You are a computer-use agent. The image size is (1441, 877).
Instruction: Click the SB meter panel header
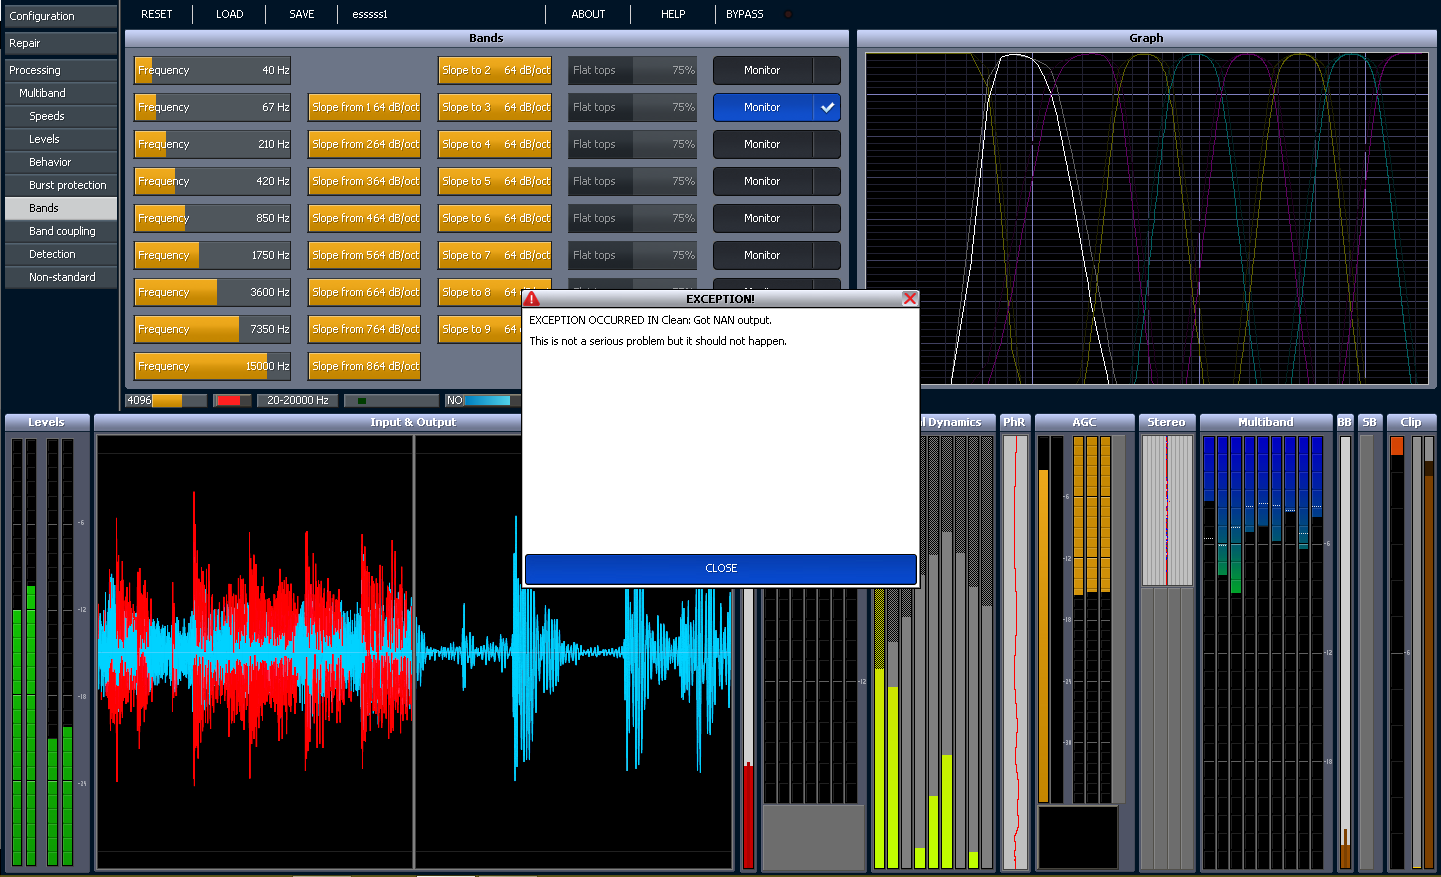point(1369,422)
